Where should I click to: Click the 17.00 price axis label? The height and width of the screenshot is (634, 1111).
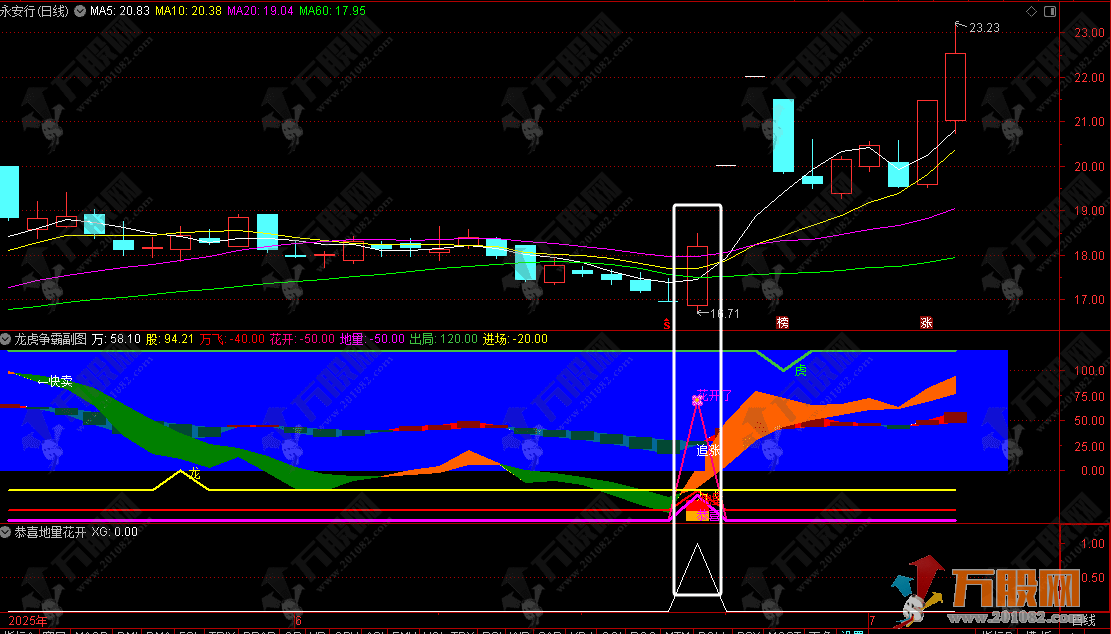(1089, 300)
